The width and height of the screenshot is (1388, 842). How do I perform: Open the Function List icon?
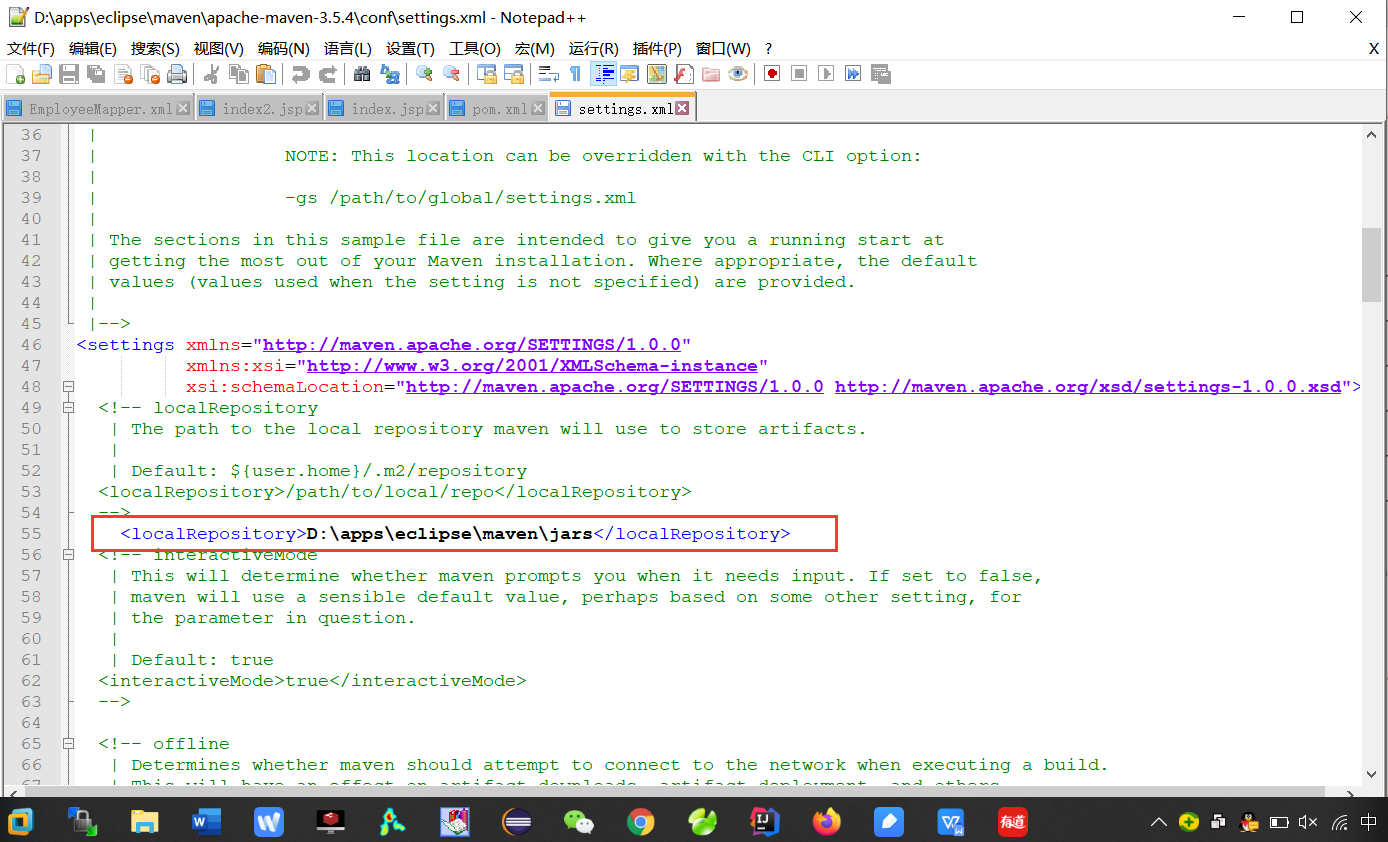coord(683,74)
